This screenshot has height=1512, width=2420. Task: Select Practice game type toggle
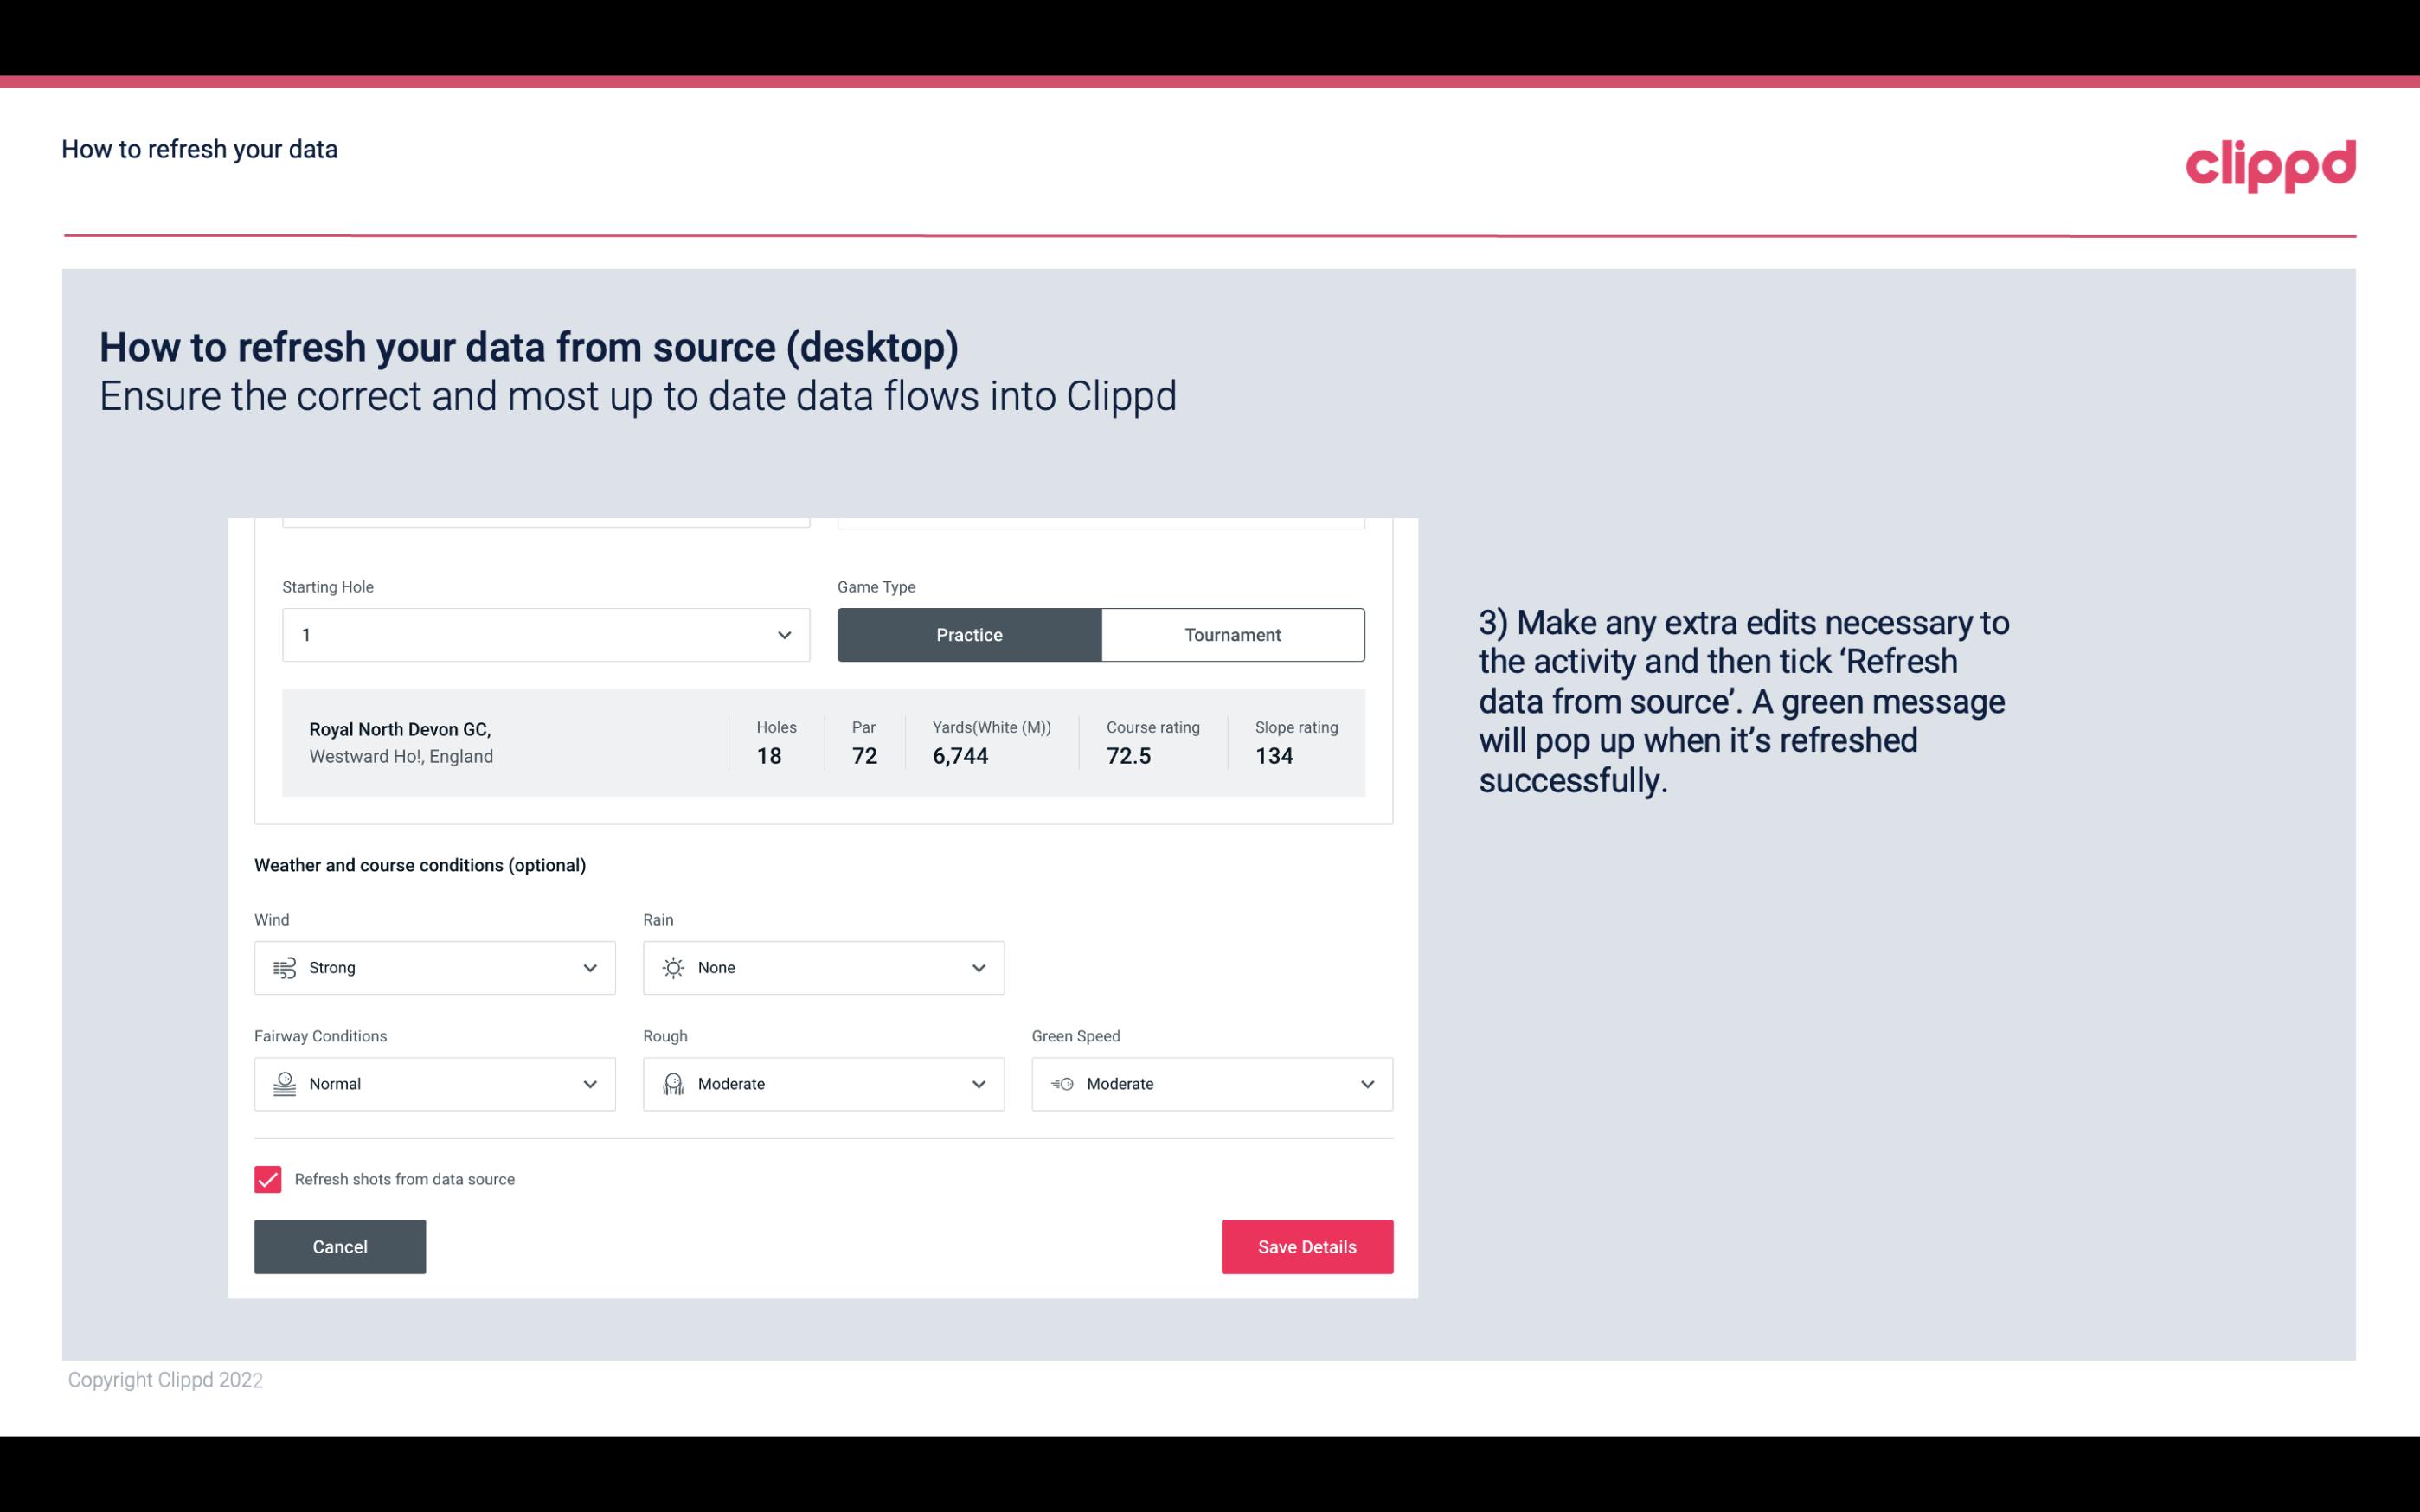point(969,634)
